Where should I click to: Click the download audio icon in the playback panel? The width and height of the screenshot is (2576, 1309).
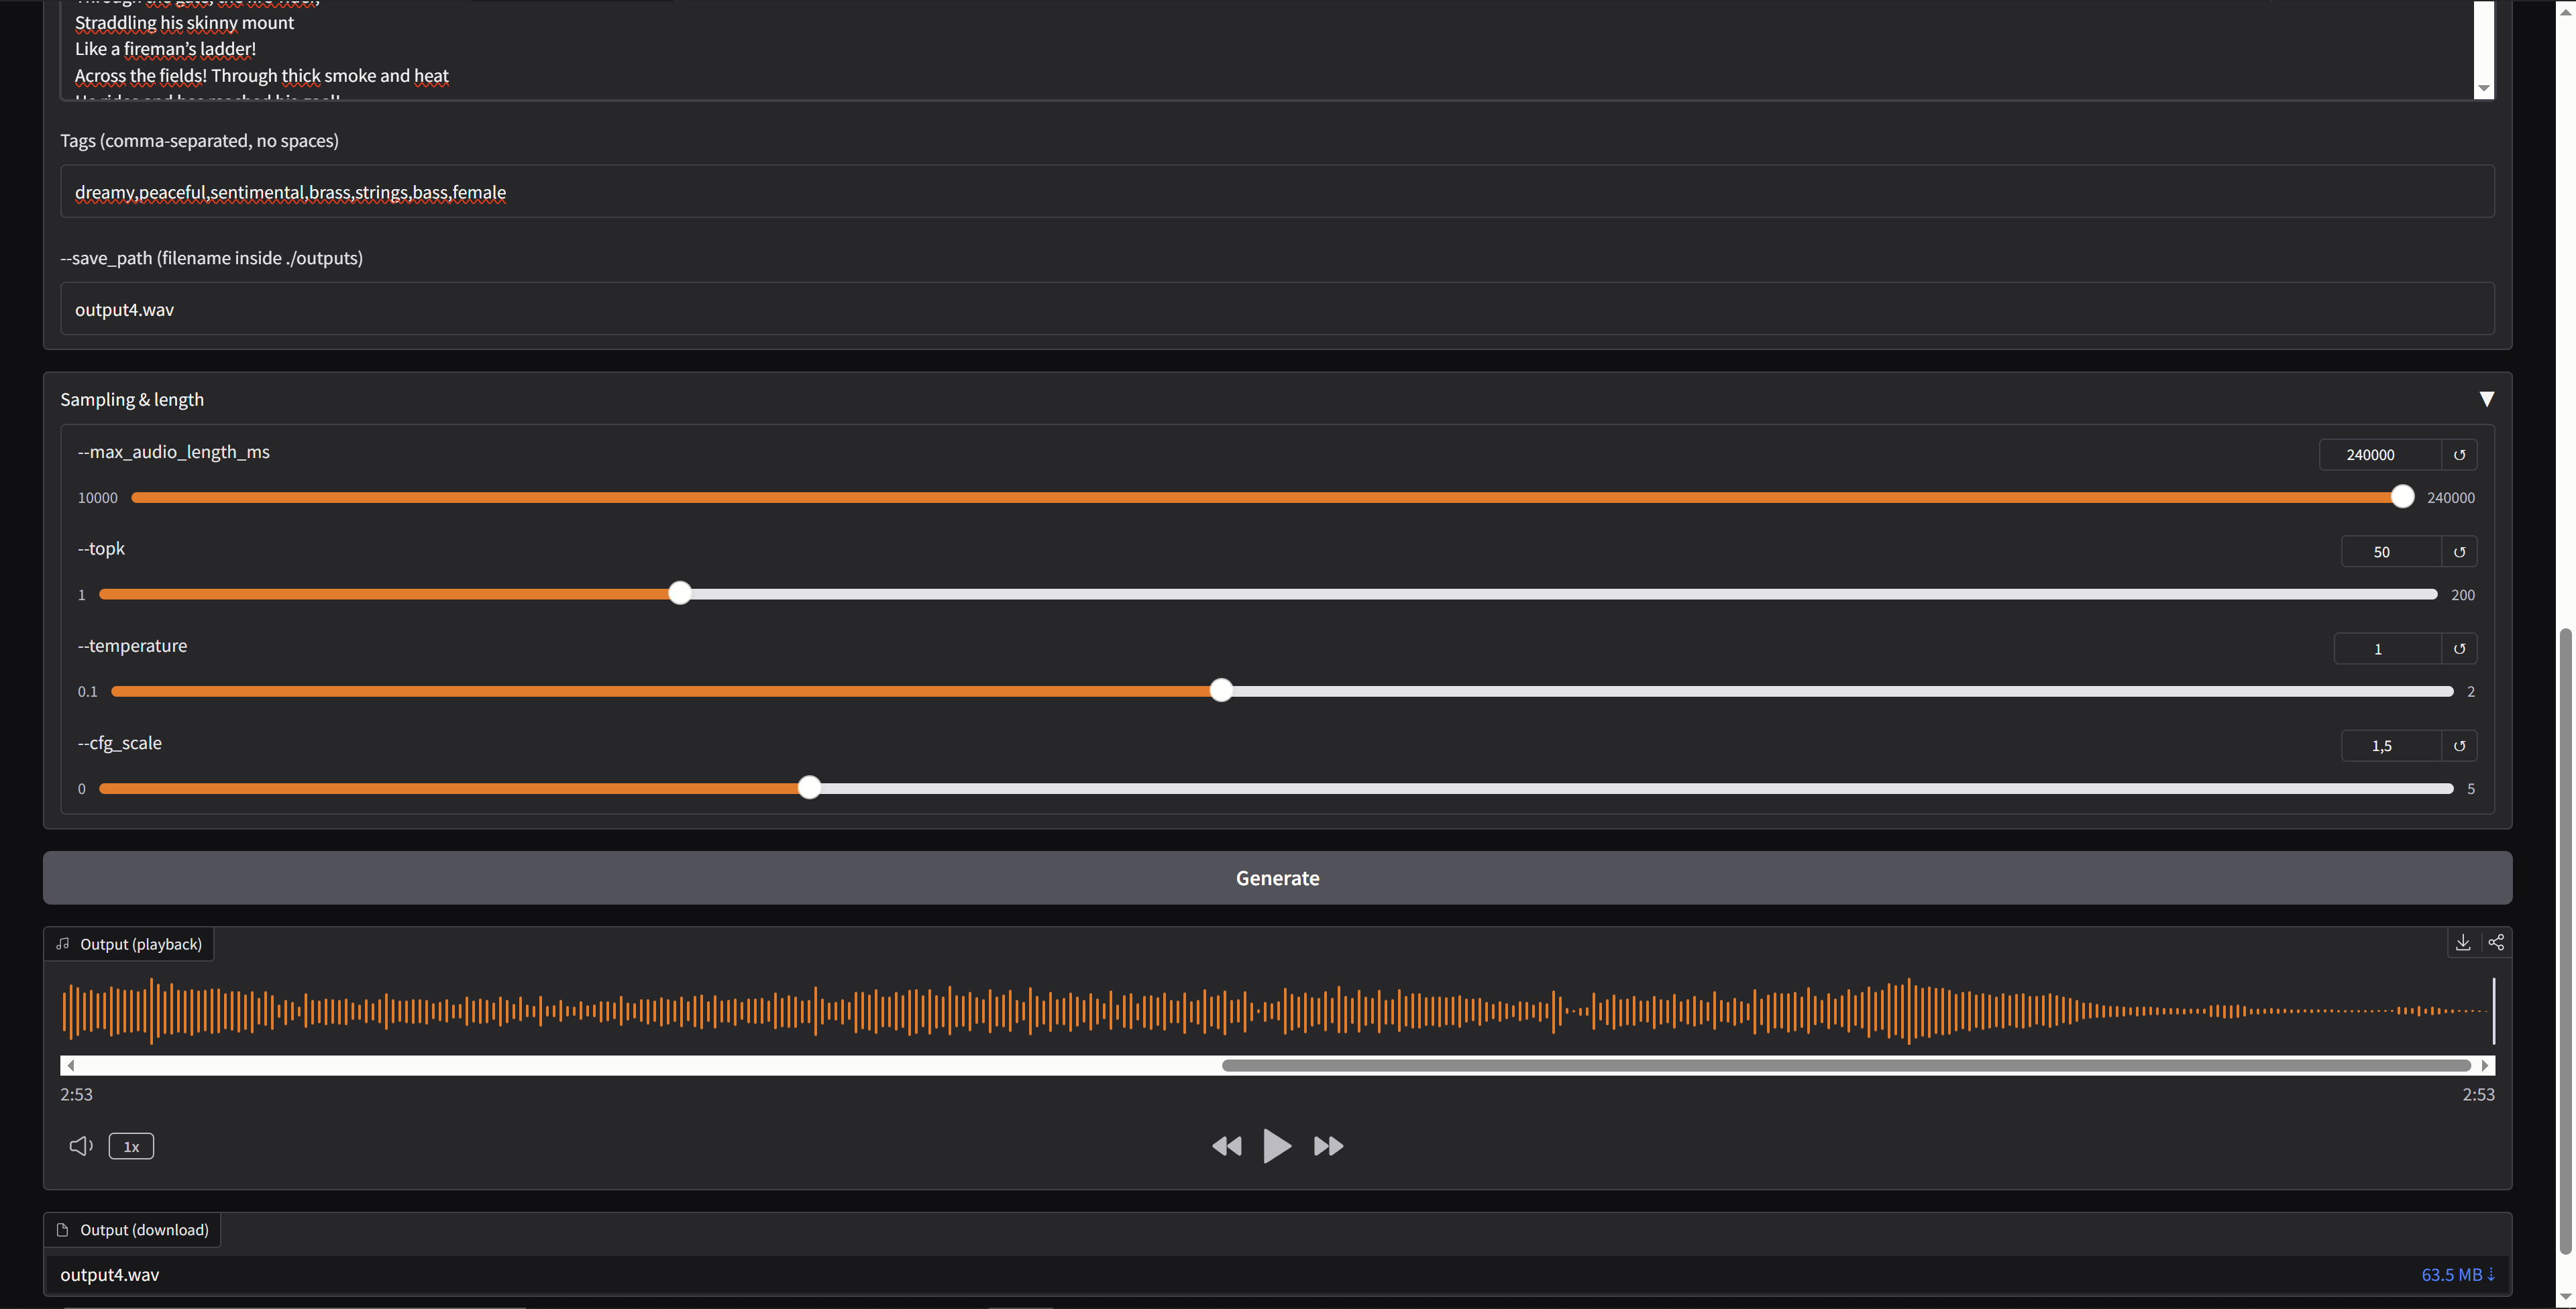pyautogui.click(x=2463, y=943)
